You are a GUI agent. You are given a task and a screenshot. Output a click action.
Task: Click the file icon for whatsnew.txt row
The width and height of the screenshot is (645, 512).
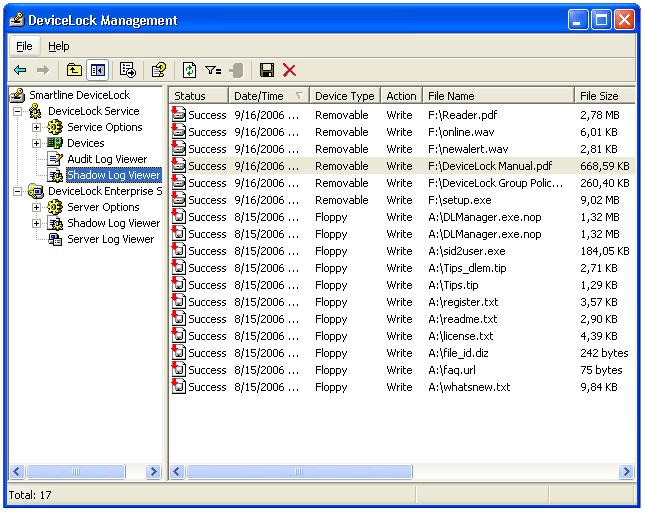click(x=179, y=387)
